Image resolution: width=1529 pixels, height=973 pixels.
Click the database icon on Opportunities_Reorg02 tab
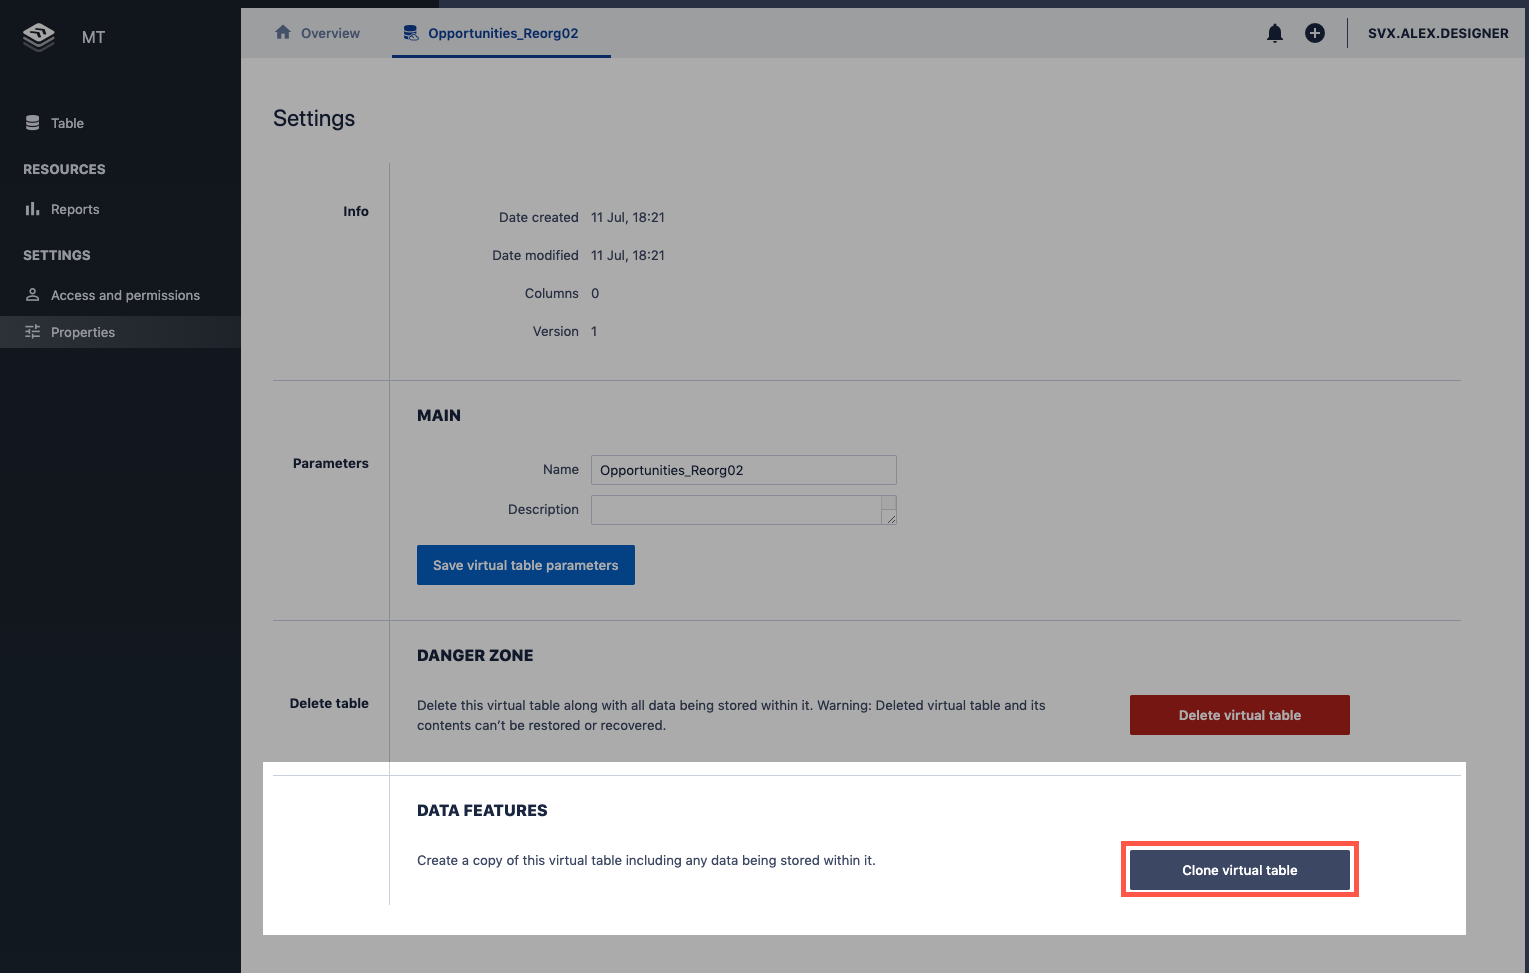(411, 33)
